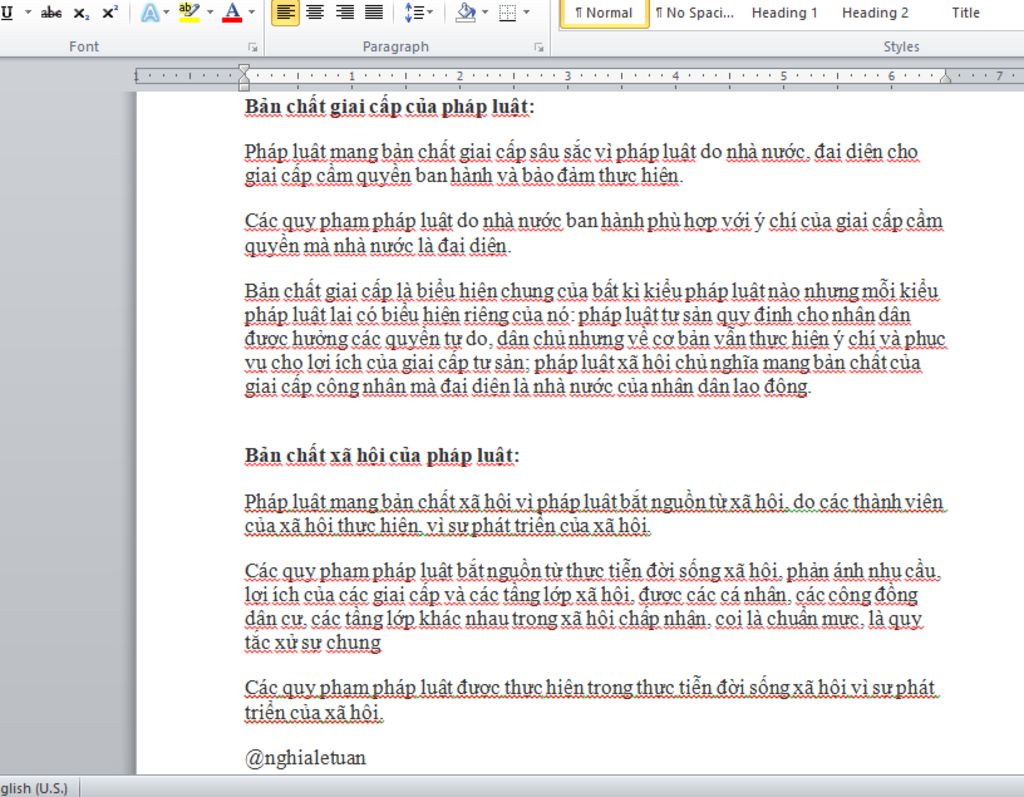Click the Superscript button
The height and width of the screenshot is (797, 1024).
[x=110, y=13]
